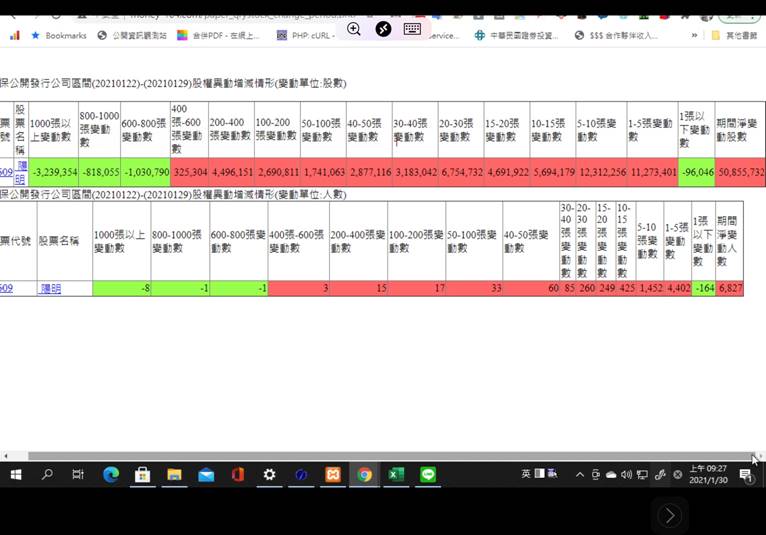Click the horizontal page scrollbar
Image resolution: width=766 pixels, height=535 pixels.
pyautogui.click(x=380, y=456)
